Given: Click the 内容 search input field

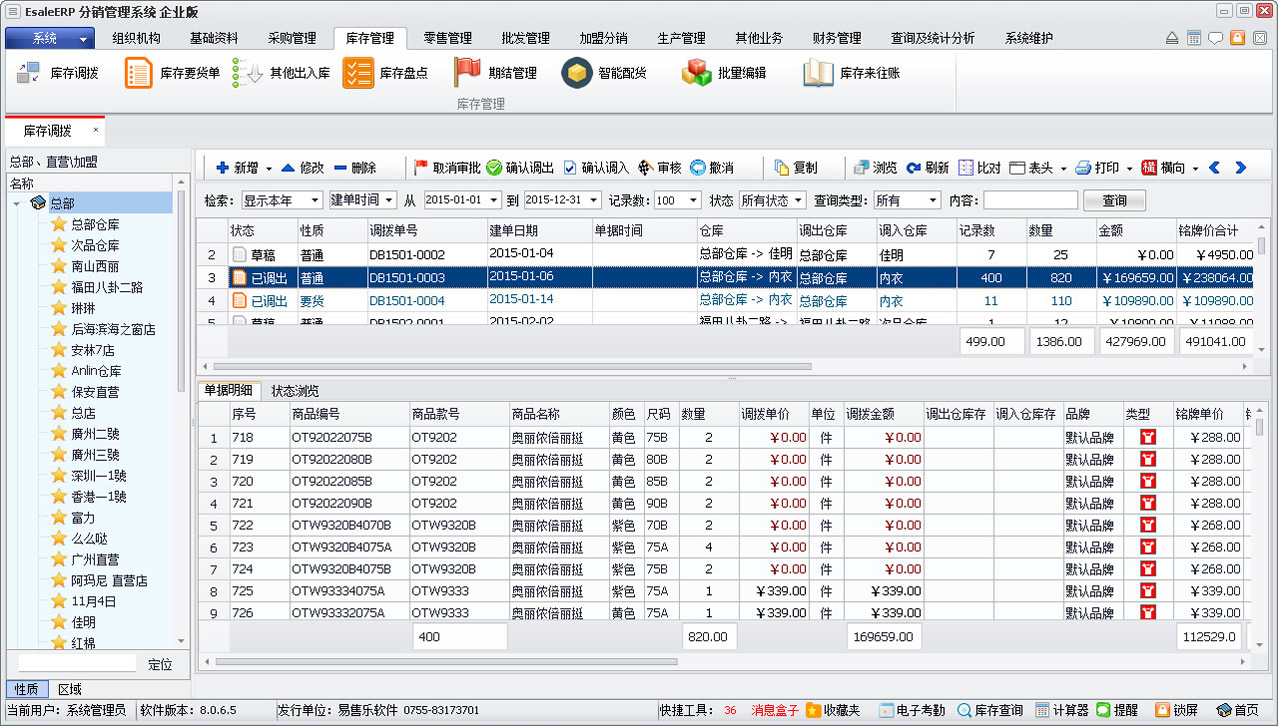Looking at the screenshot, I should [1029, 201].
